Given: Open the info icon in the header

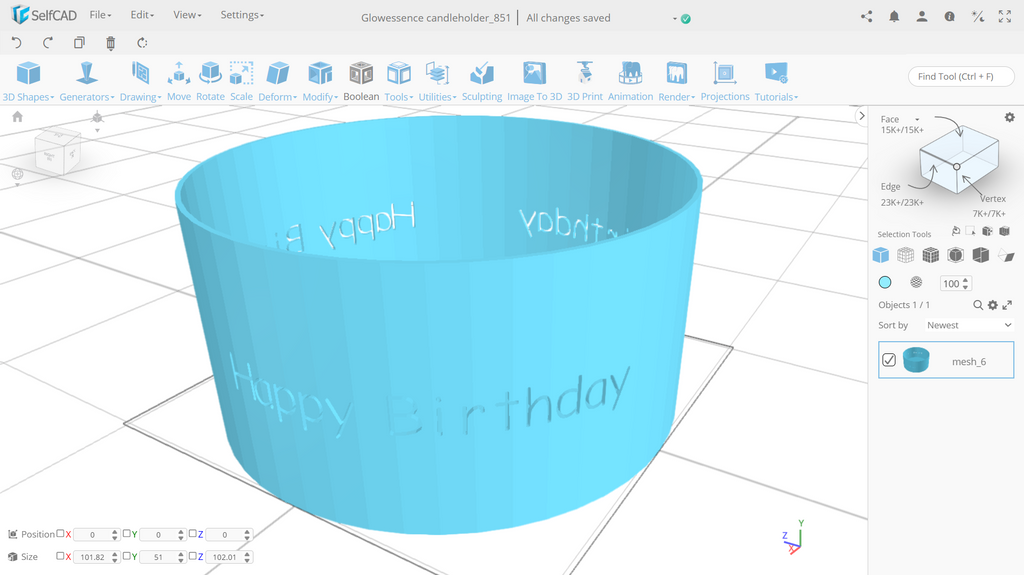Looking at the screenshot, I should pyautogui.click(x=950, y=17).
